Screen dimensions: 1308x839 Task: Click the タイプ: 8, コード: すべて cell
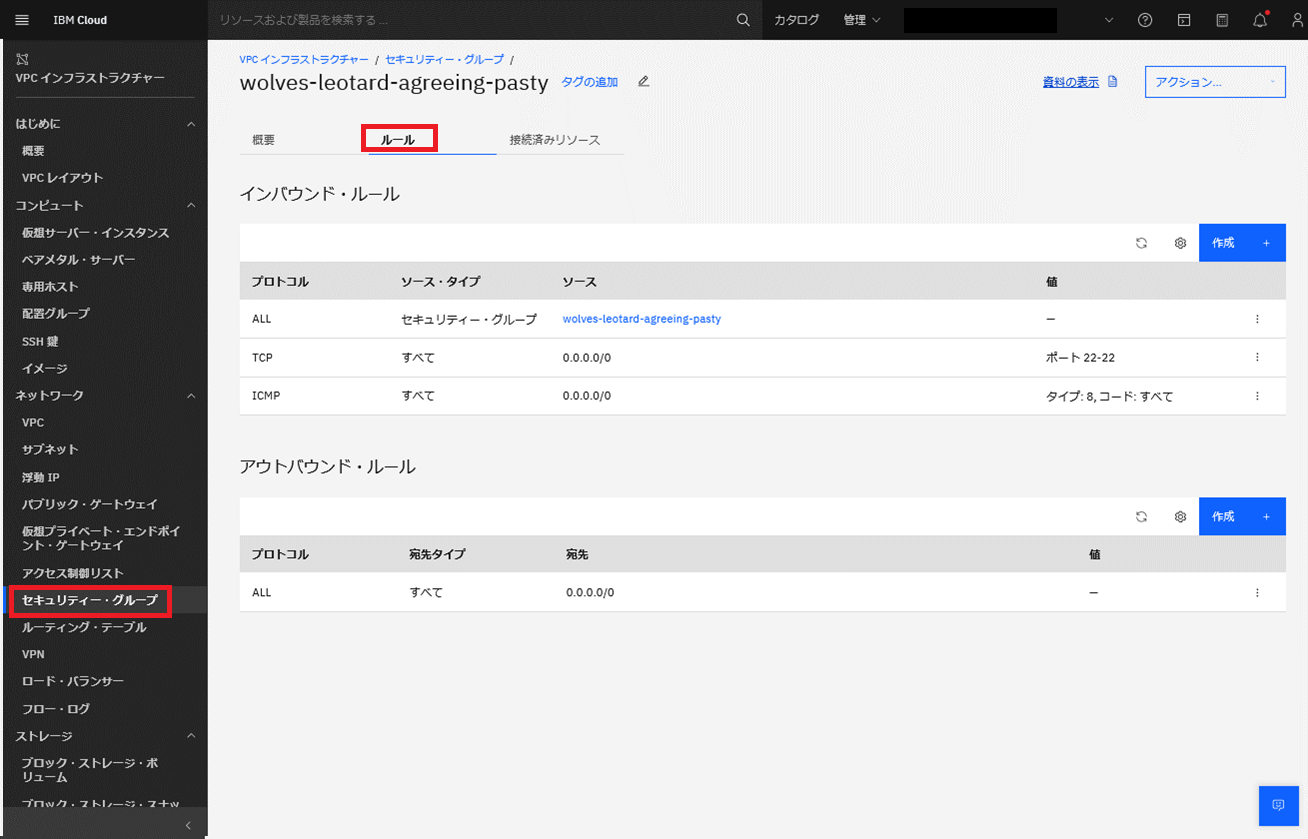1109,396
